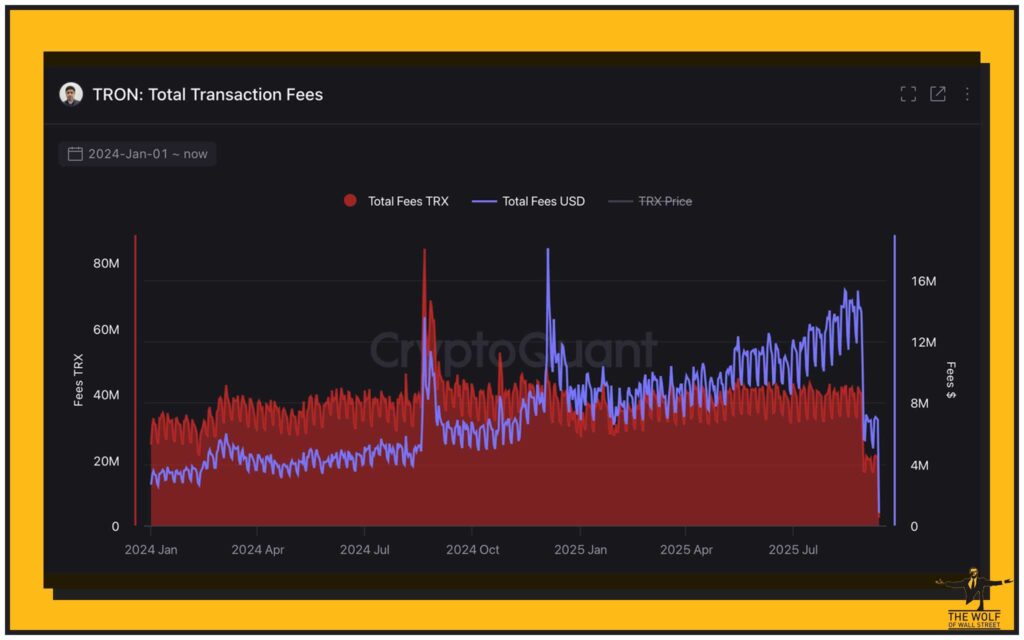The height and width of the screenshot is (640, 1024).
Task: Click the Fees TRX axis title
Action: tap(78, 380)
